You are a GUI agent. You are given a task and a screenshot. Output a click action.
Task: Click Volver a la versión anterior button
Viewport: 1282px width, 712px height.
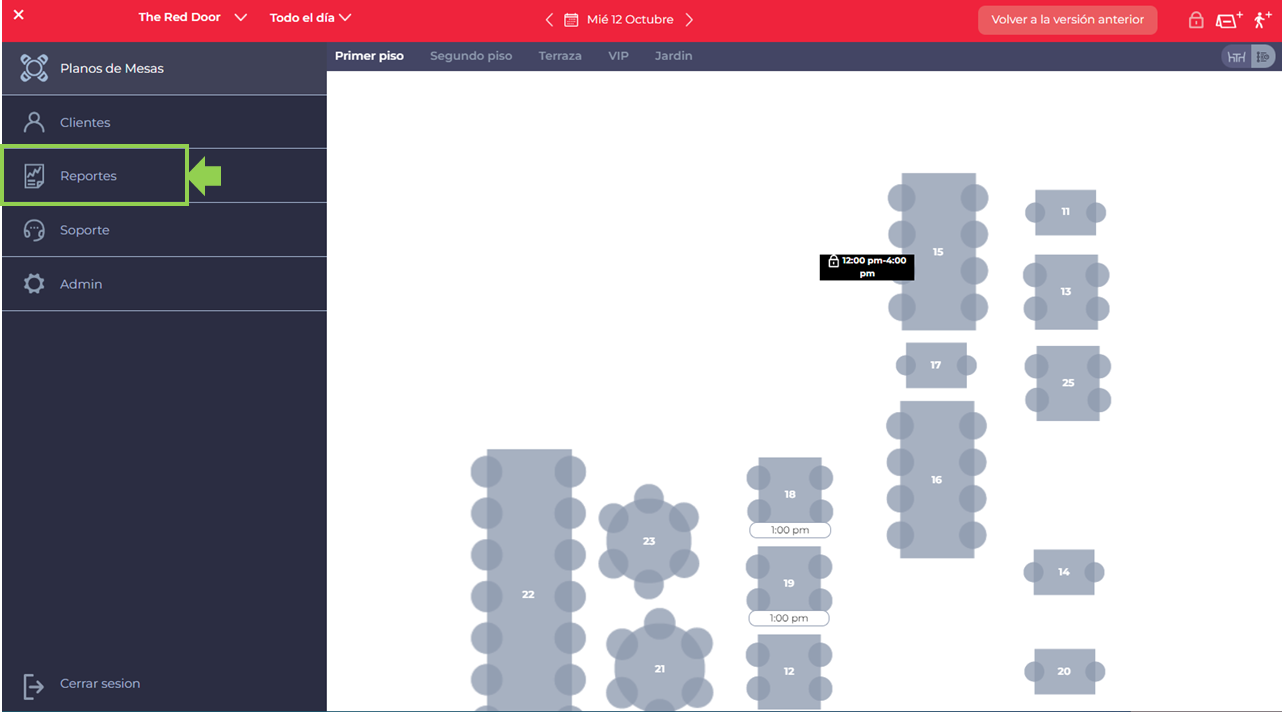[1067, 20]
